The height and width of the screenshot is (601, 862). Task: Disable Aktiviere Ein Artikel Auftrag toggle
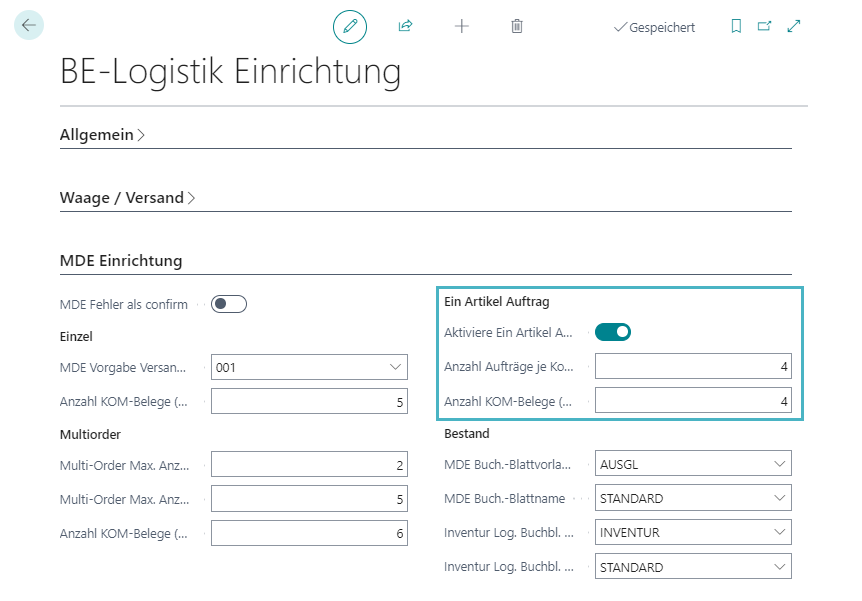[x=613, y=332]
